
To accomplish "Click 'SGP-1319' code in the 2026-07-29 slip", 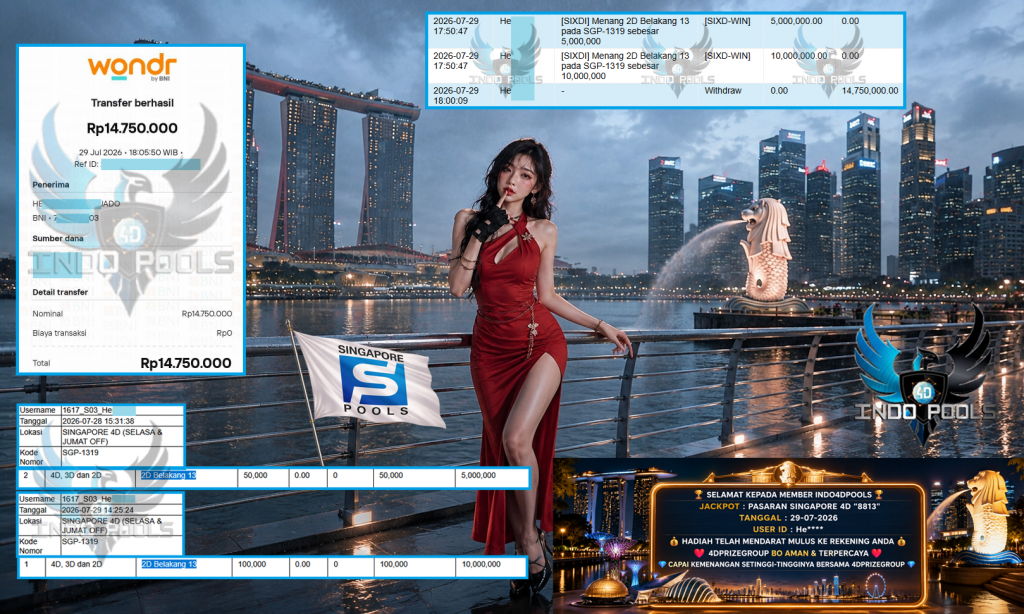I will pos(80,541).
